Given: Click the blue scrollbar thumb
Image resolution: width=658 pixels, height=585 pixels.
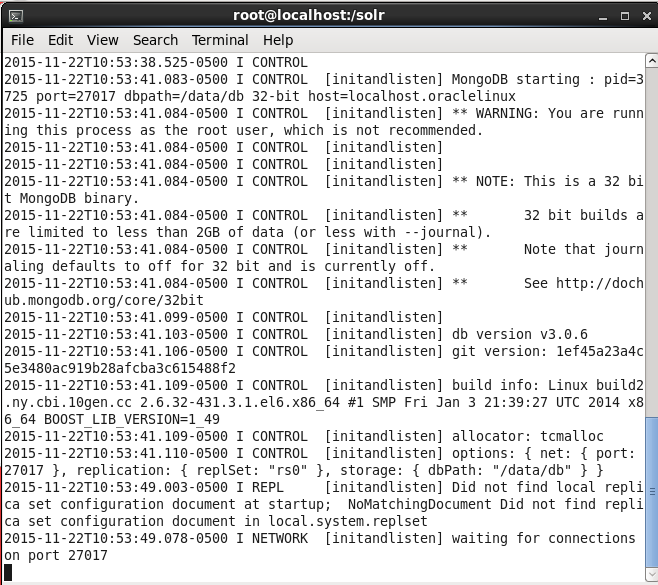Looking at the screenshot, I should [651, 491].
